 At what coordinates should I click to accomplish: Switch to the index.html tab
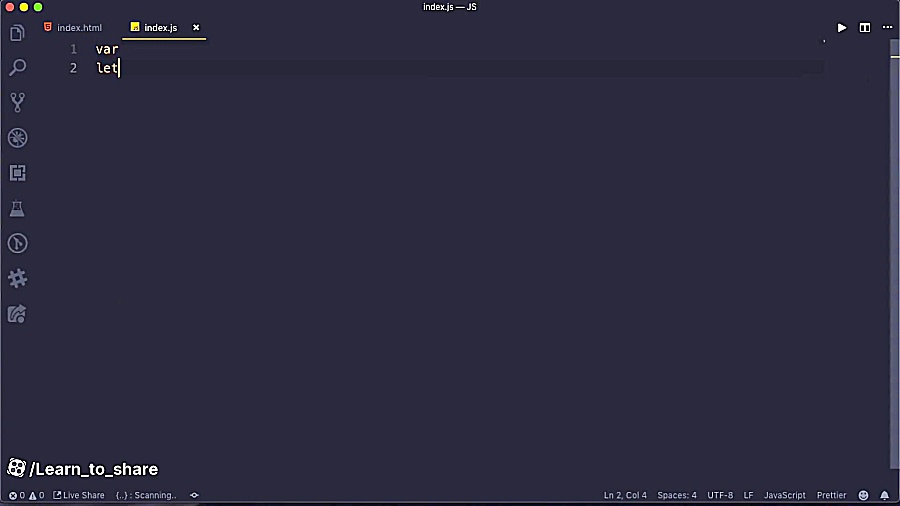click(73, 28)
